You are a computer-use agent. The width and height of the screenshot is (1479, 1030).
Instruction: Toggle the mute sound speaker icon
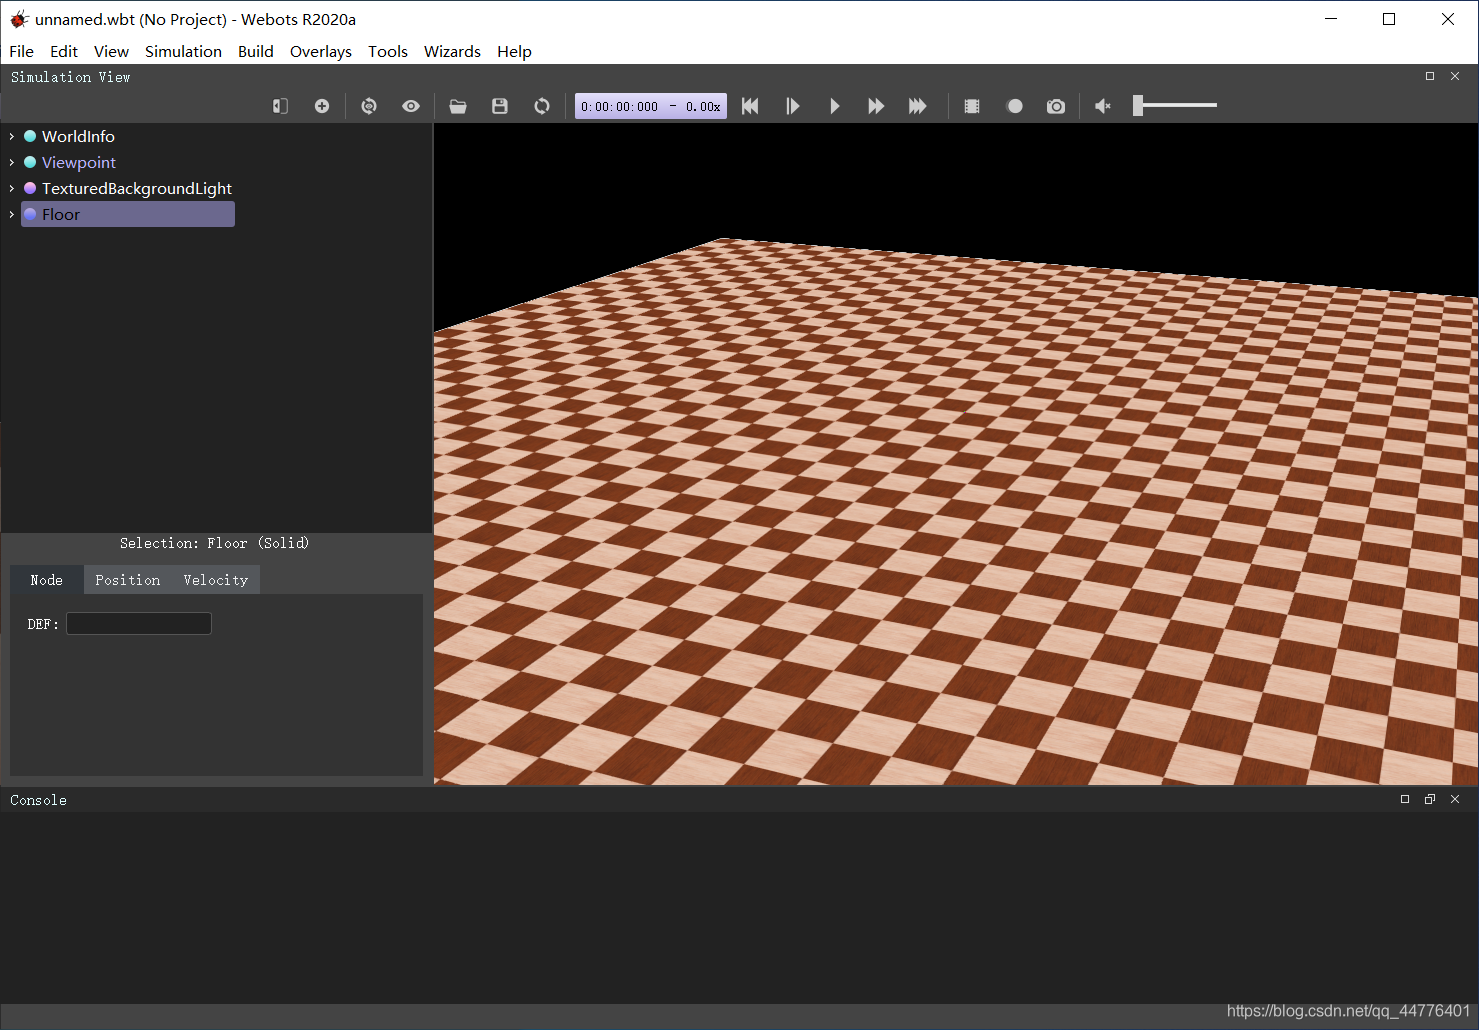pos(1103,106)
